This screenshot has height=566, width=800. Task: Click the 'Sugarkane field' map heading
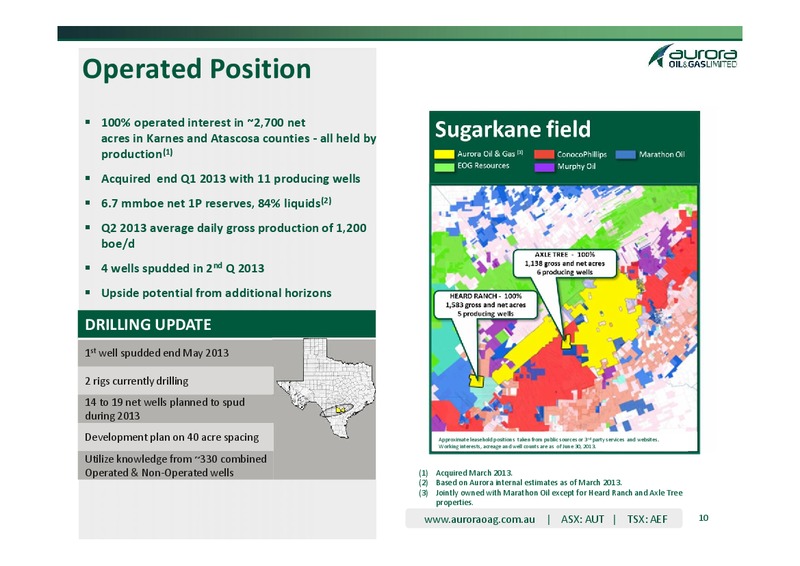(x=512, y=129)
